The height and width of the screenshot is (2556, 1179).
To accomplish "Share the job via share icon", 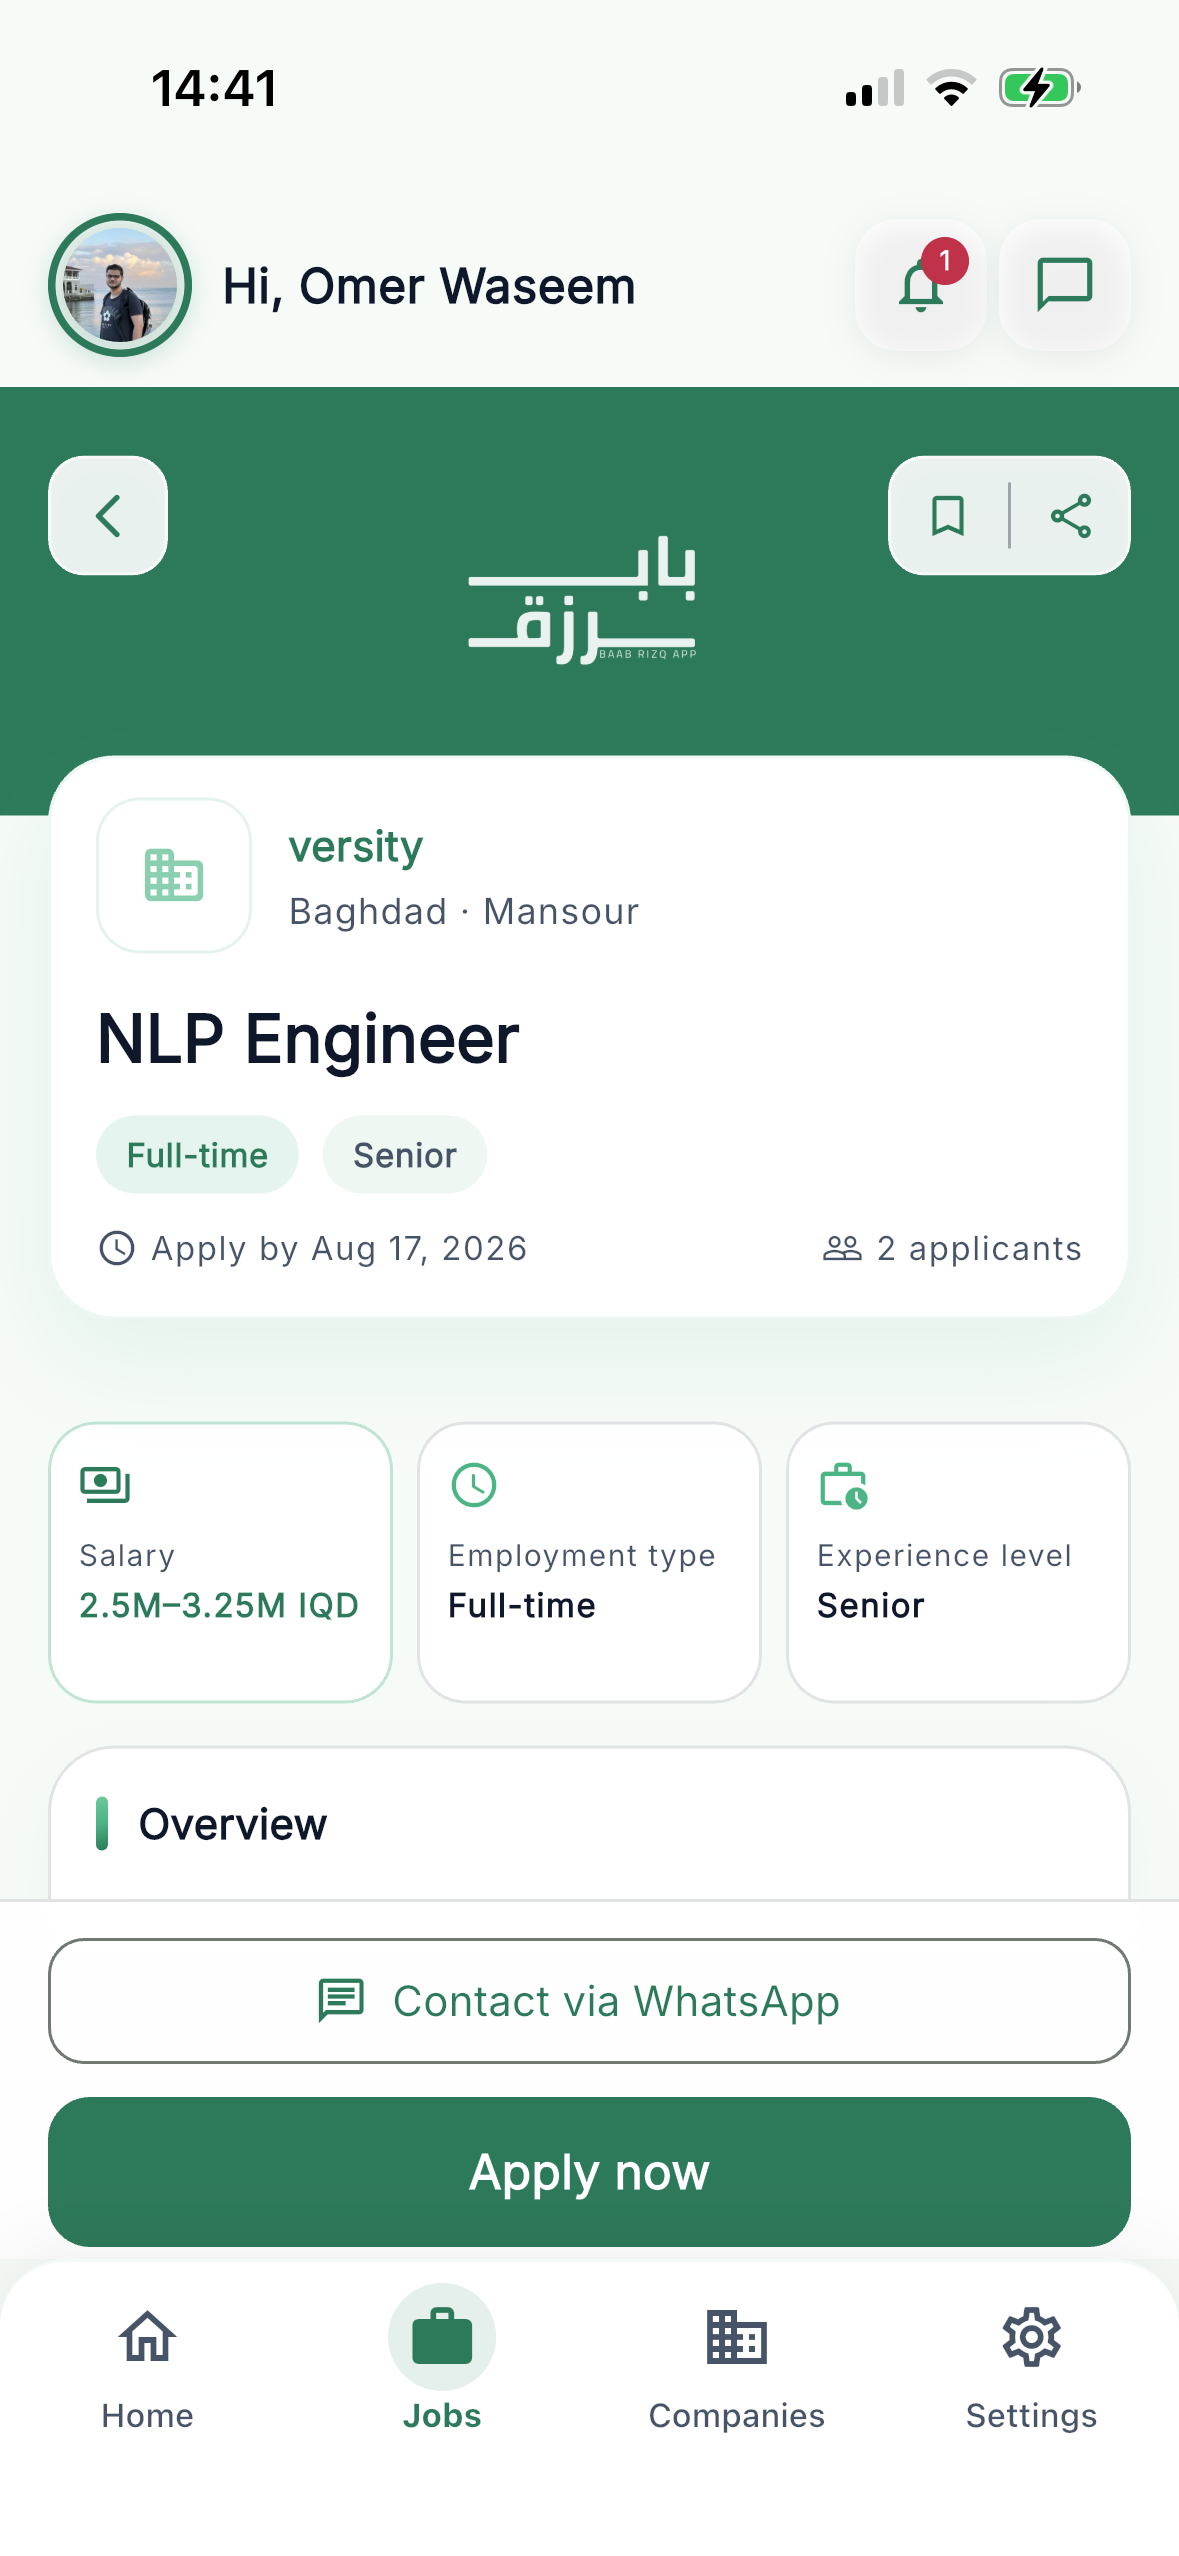I will [1070, 516].
